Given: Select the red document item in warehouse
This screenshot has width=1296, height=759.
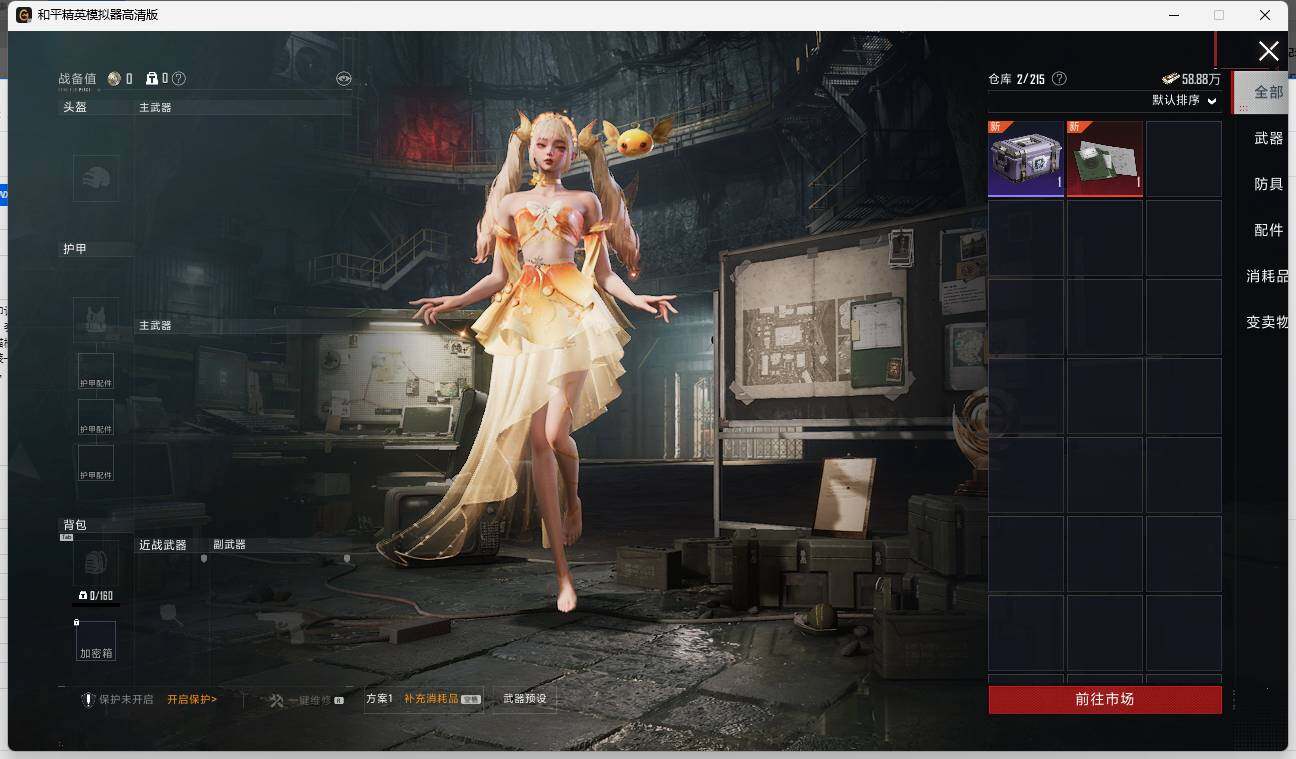Looking at the screenshot, I should tap(1105, 158).
